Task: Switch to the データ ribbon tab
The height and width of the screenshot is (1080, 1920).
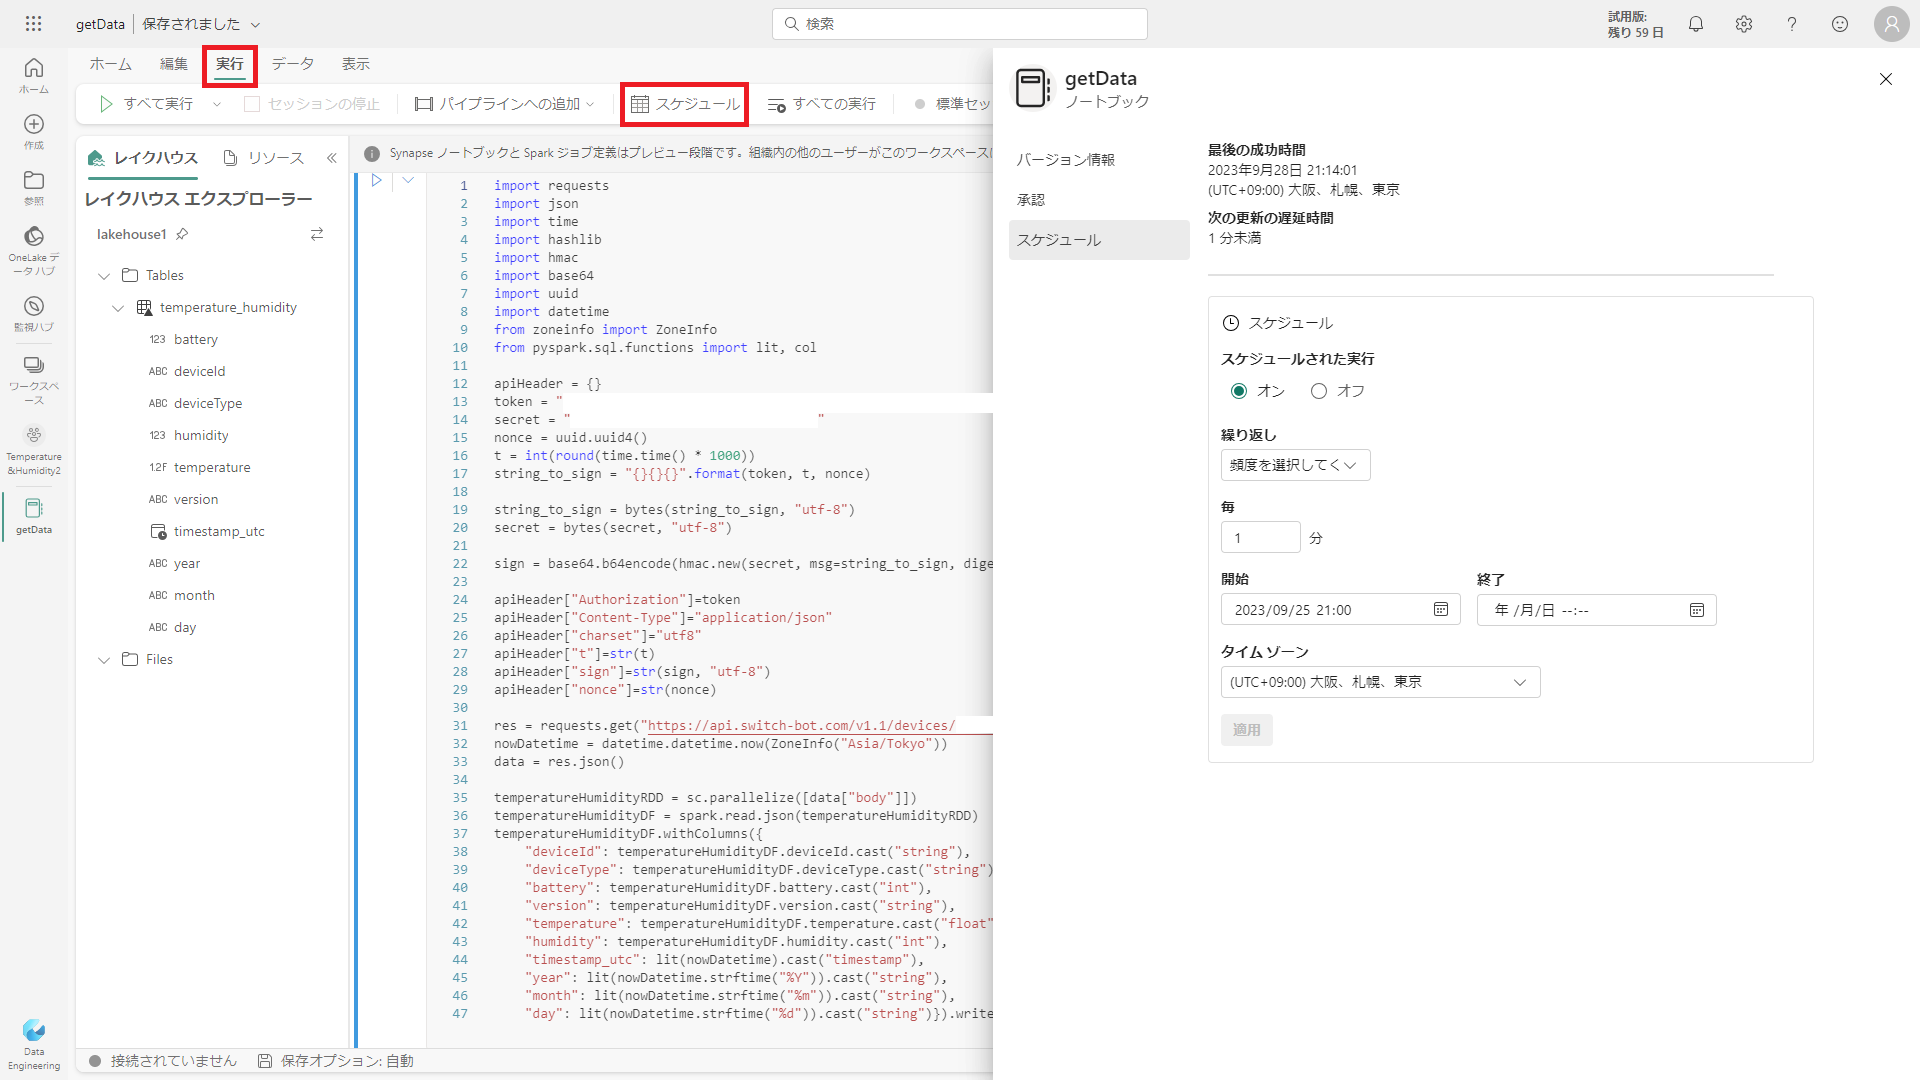Action: pos(292,64)
